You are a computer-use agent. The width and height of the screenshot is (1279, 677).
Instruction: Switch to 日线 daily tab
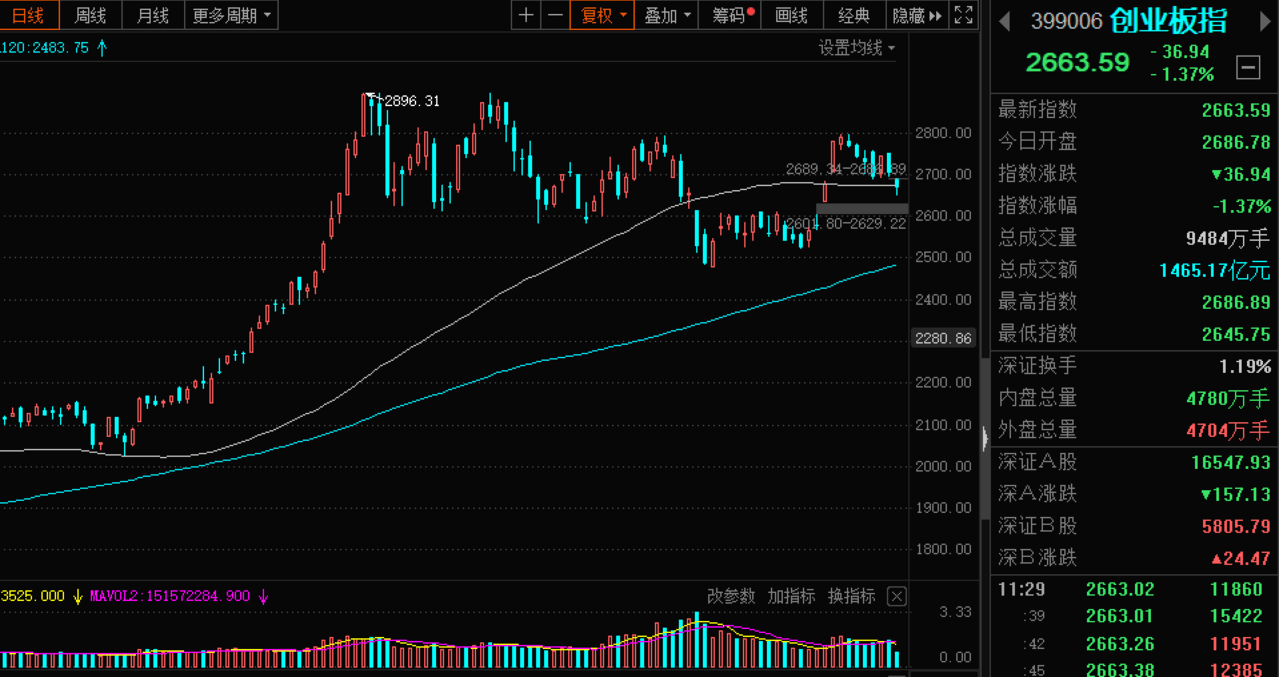pyautogui.click(x=29, y=15)
